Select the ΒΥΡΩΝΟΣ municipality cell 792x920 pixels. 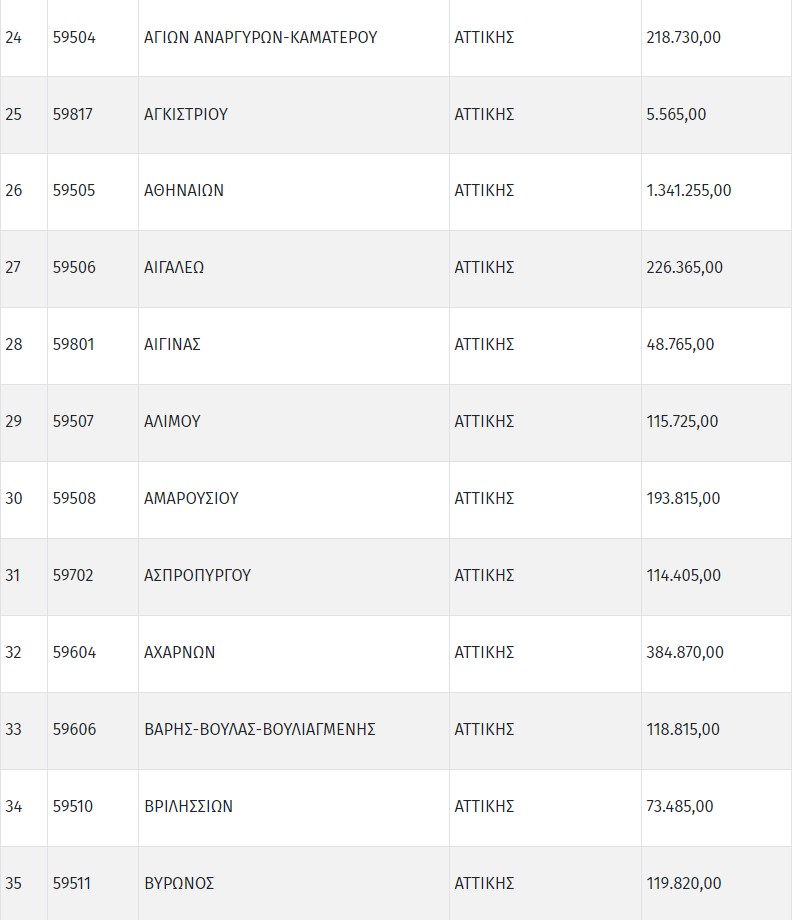coord(179,883)
